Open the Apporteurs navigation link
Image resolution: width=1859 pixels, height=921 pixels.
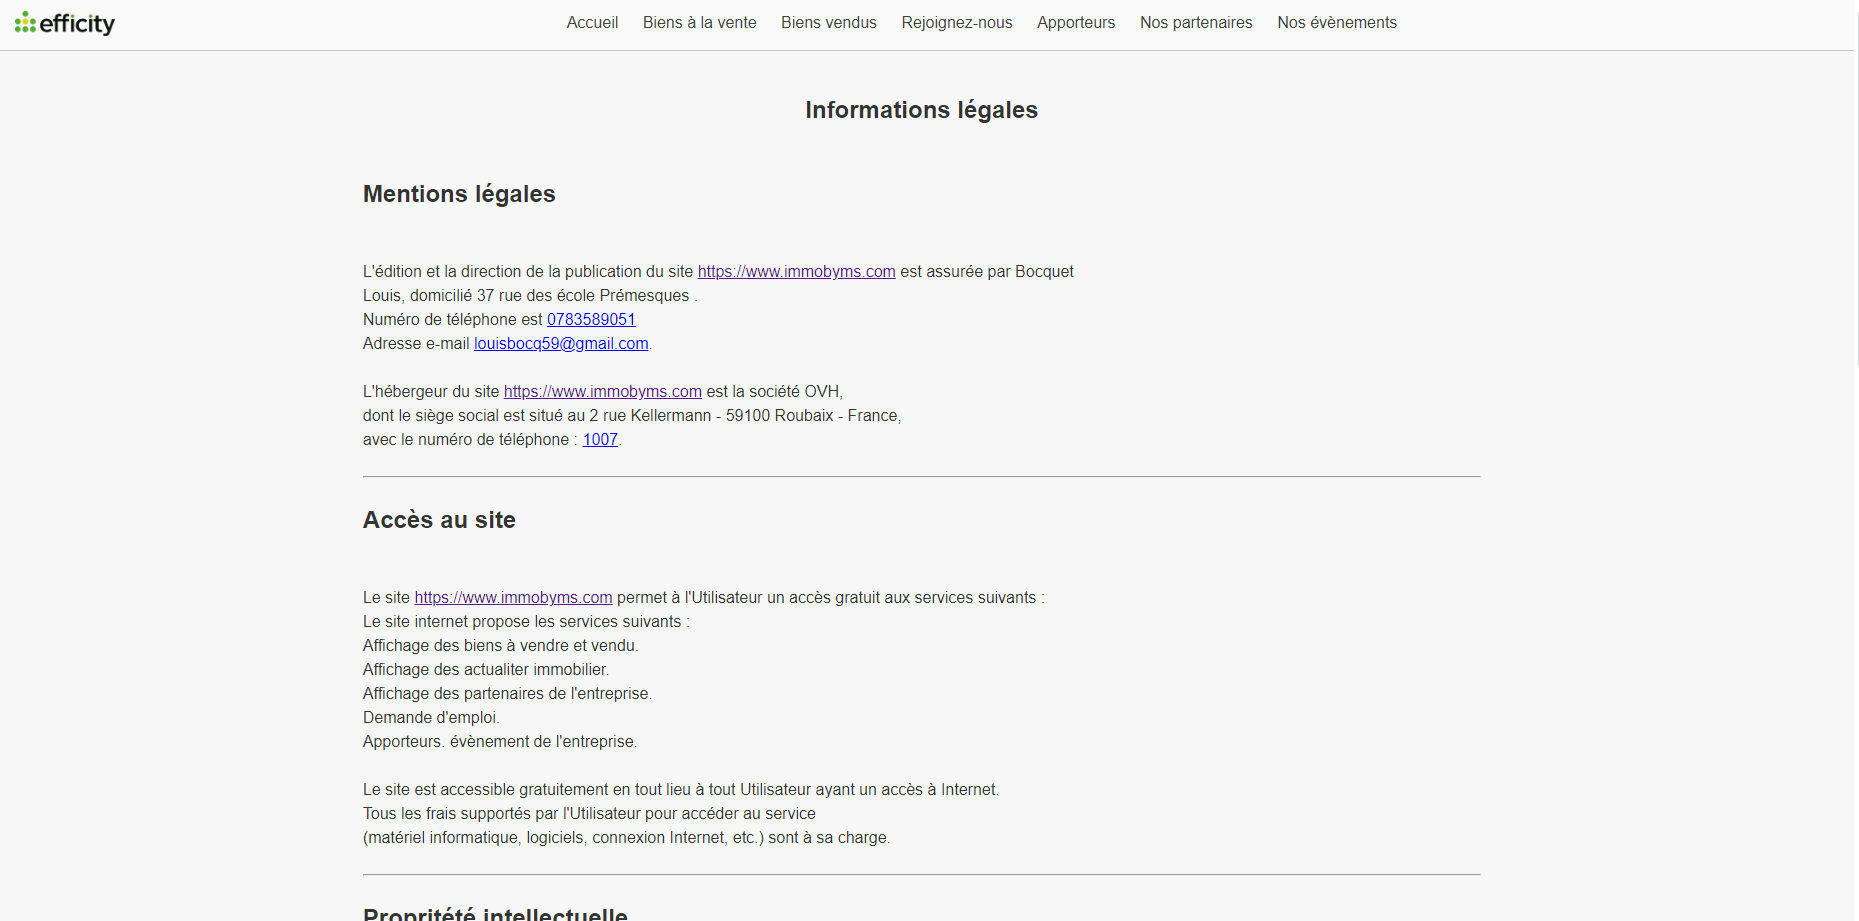(1075, 23)
